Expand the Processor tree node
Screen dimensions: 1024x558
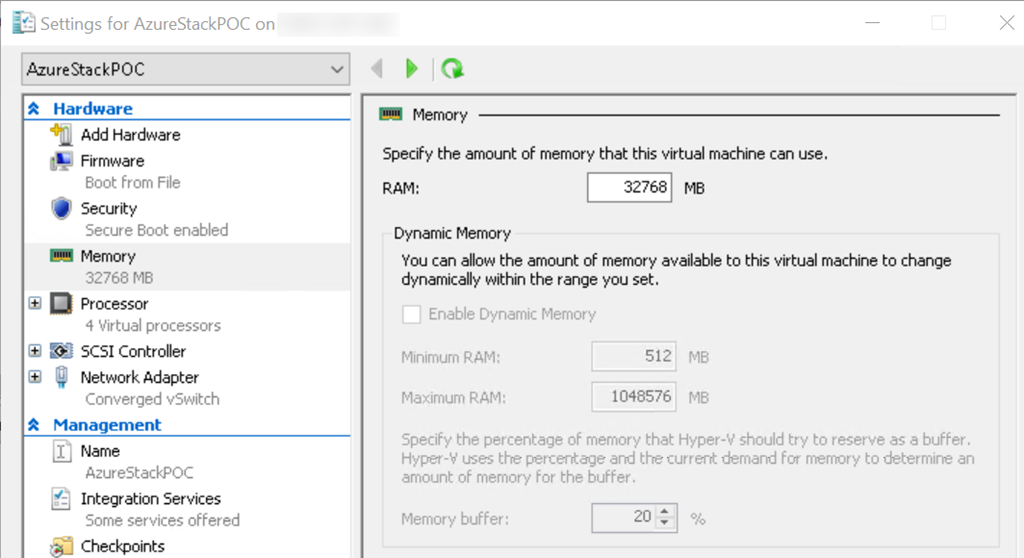pos(35,303)
